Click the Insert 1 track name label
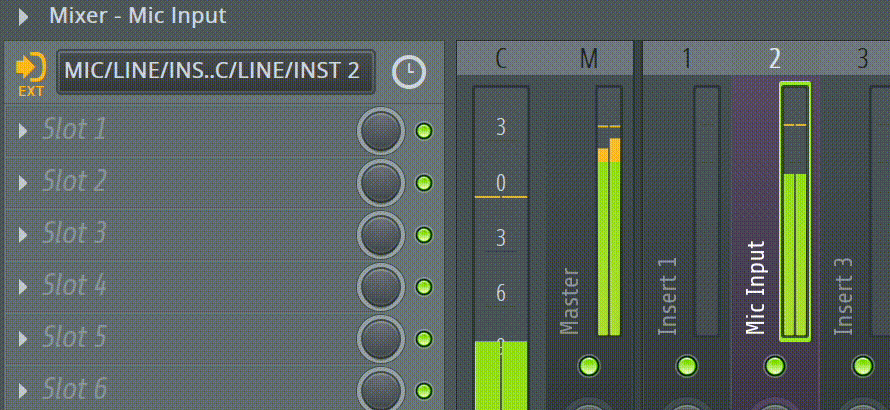The image size is (890, 410). point(668,296)
